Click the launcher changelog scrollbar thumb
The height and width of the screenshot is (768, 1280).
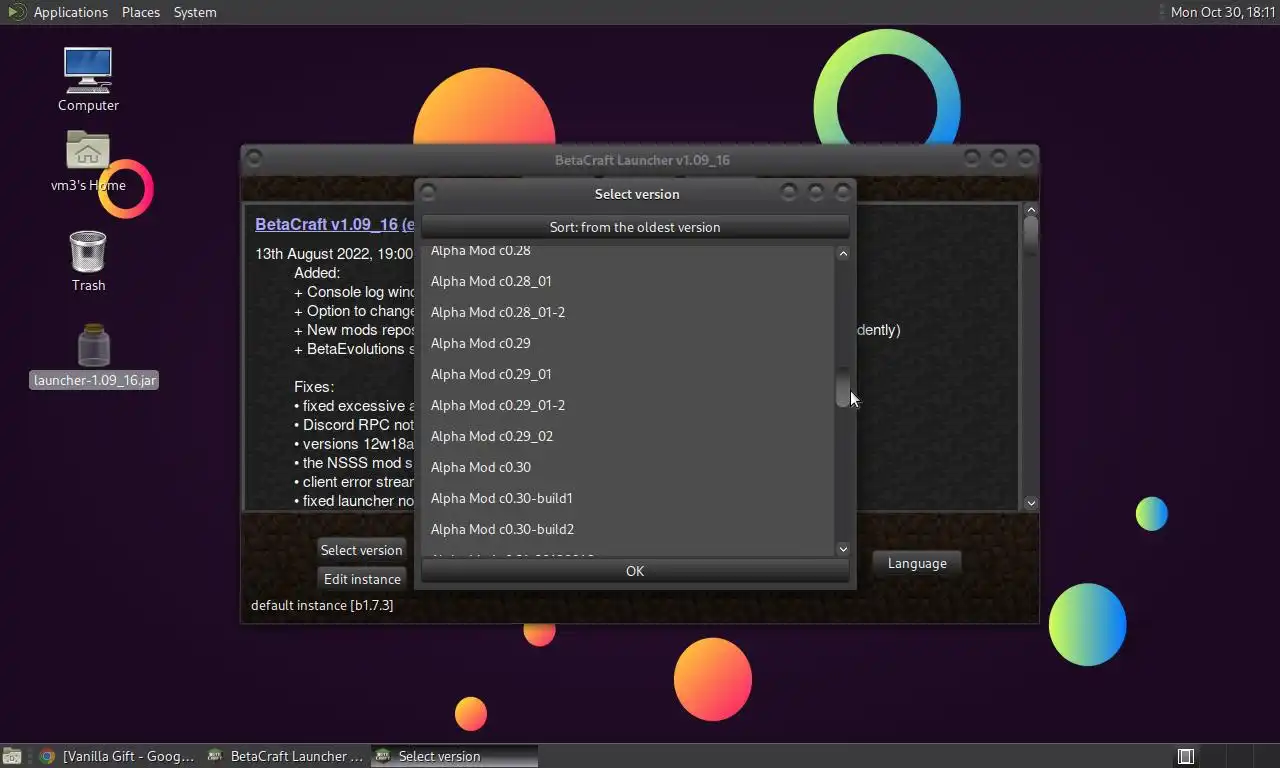click(1031, 236)
